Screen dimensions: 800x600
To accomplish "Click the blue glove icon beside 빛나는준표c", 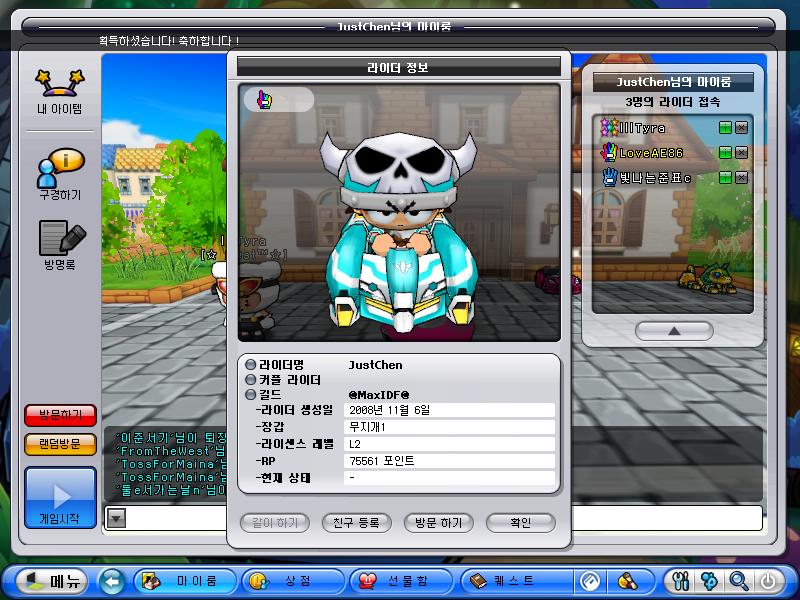I will 609,178.
